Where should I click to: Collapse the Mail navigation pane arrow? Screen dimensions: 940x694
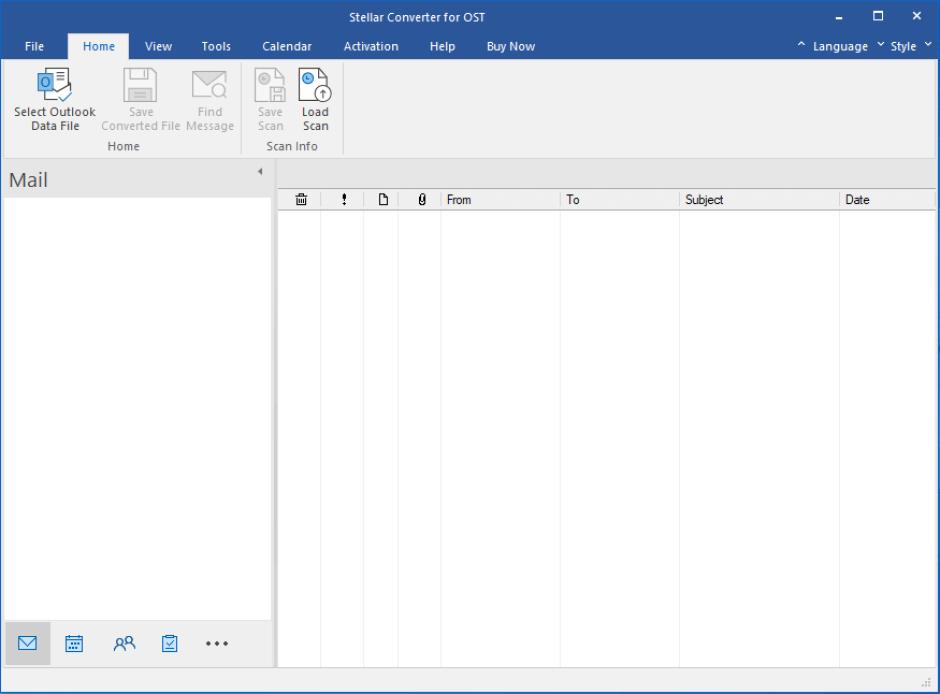pos(260,172)
